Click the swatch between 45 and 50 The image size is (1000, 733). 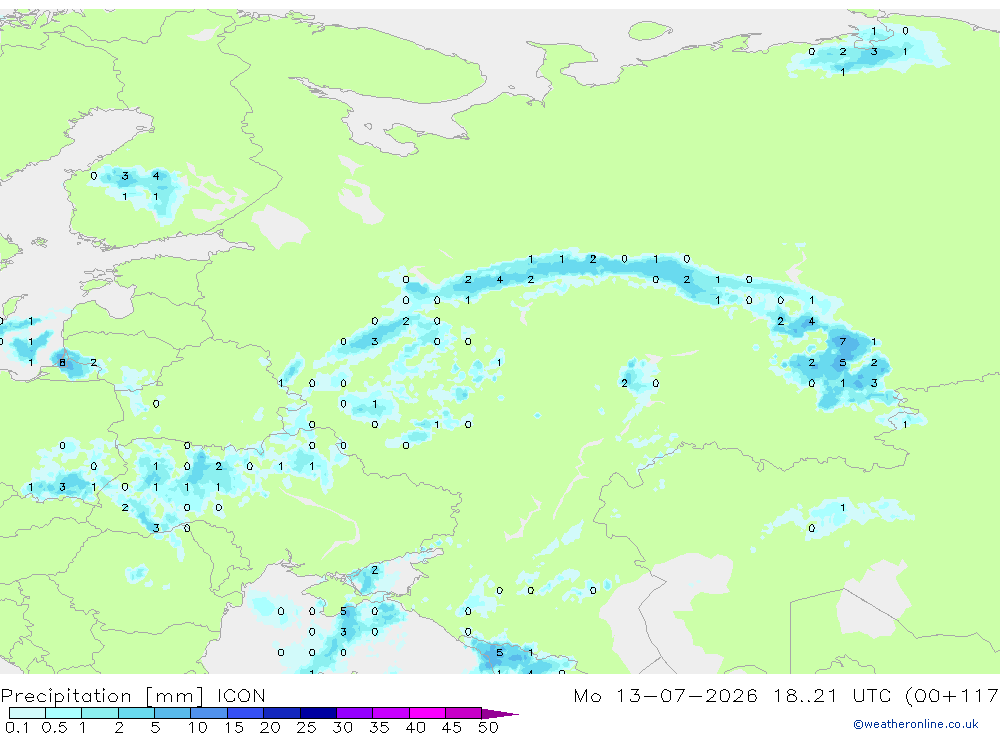[464, 713]
